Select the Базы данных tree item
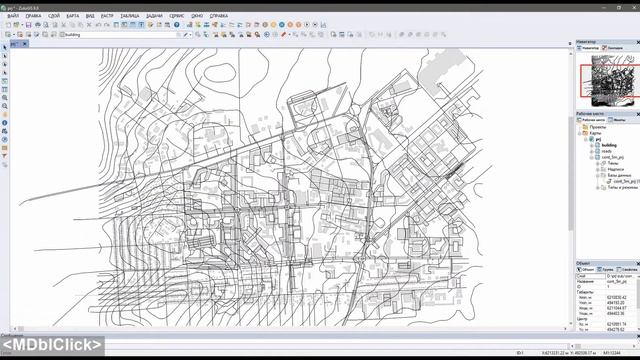The image size is (640, 360). (x=619, y=175)
